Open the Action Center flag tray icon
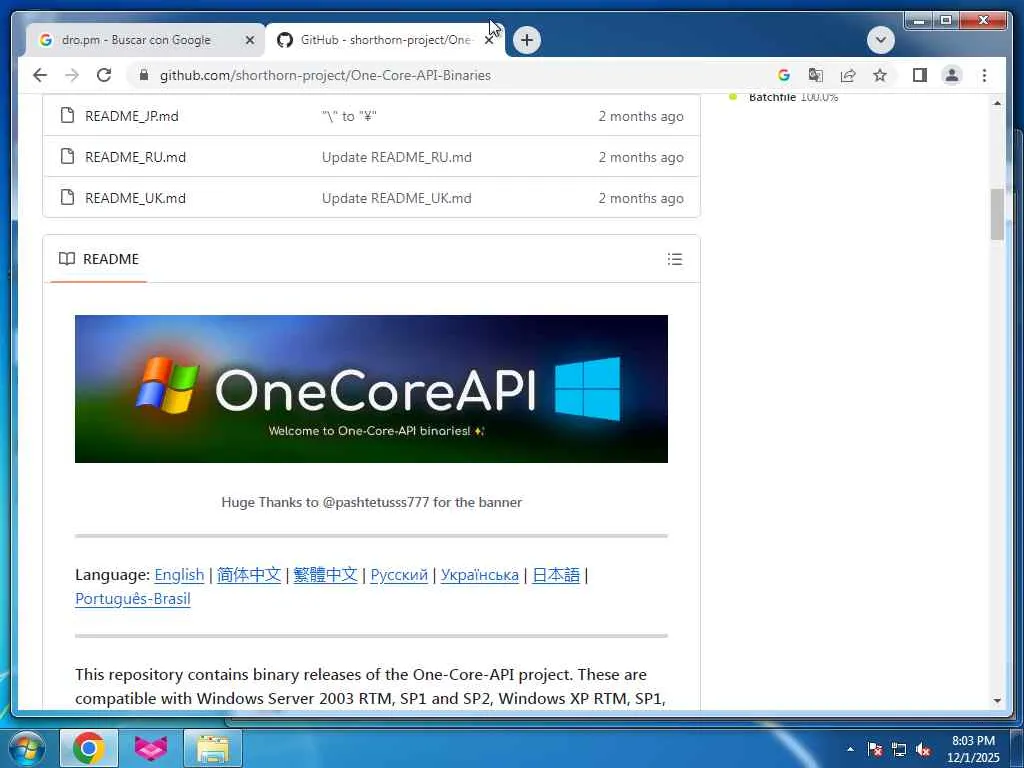This screenshot has width=1024, height=768. click(874, 749)
